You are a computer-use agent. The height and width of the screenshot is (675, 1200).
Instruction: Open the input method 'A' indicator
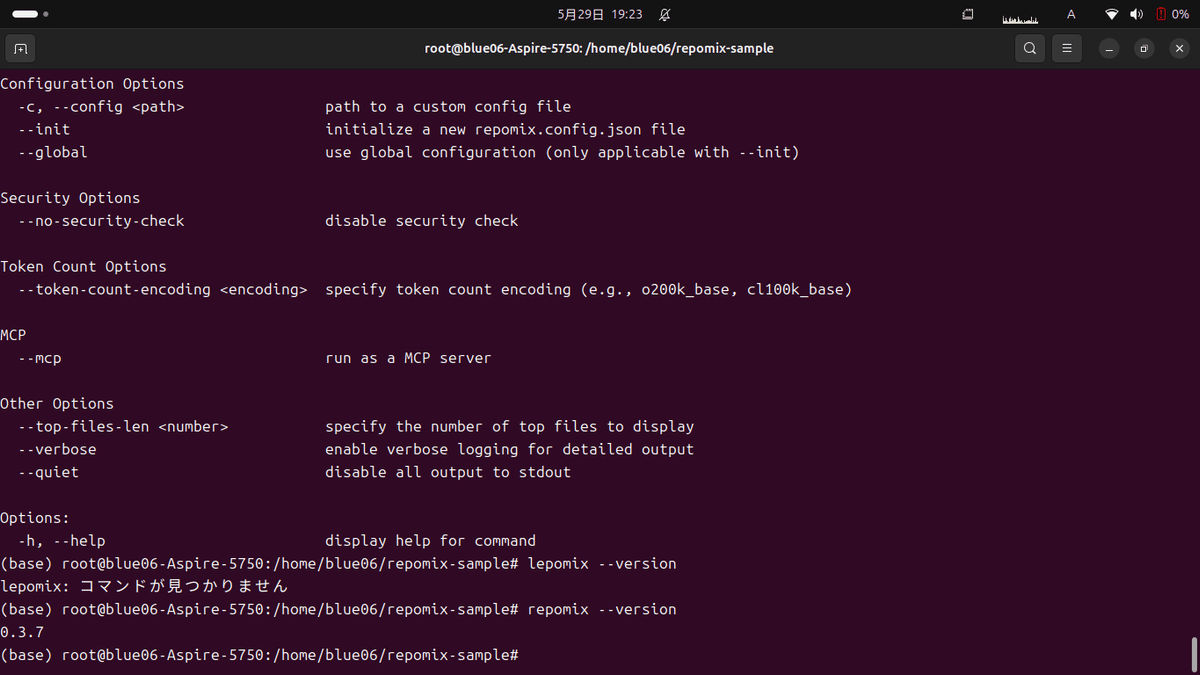click(1071, 15)
